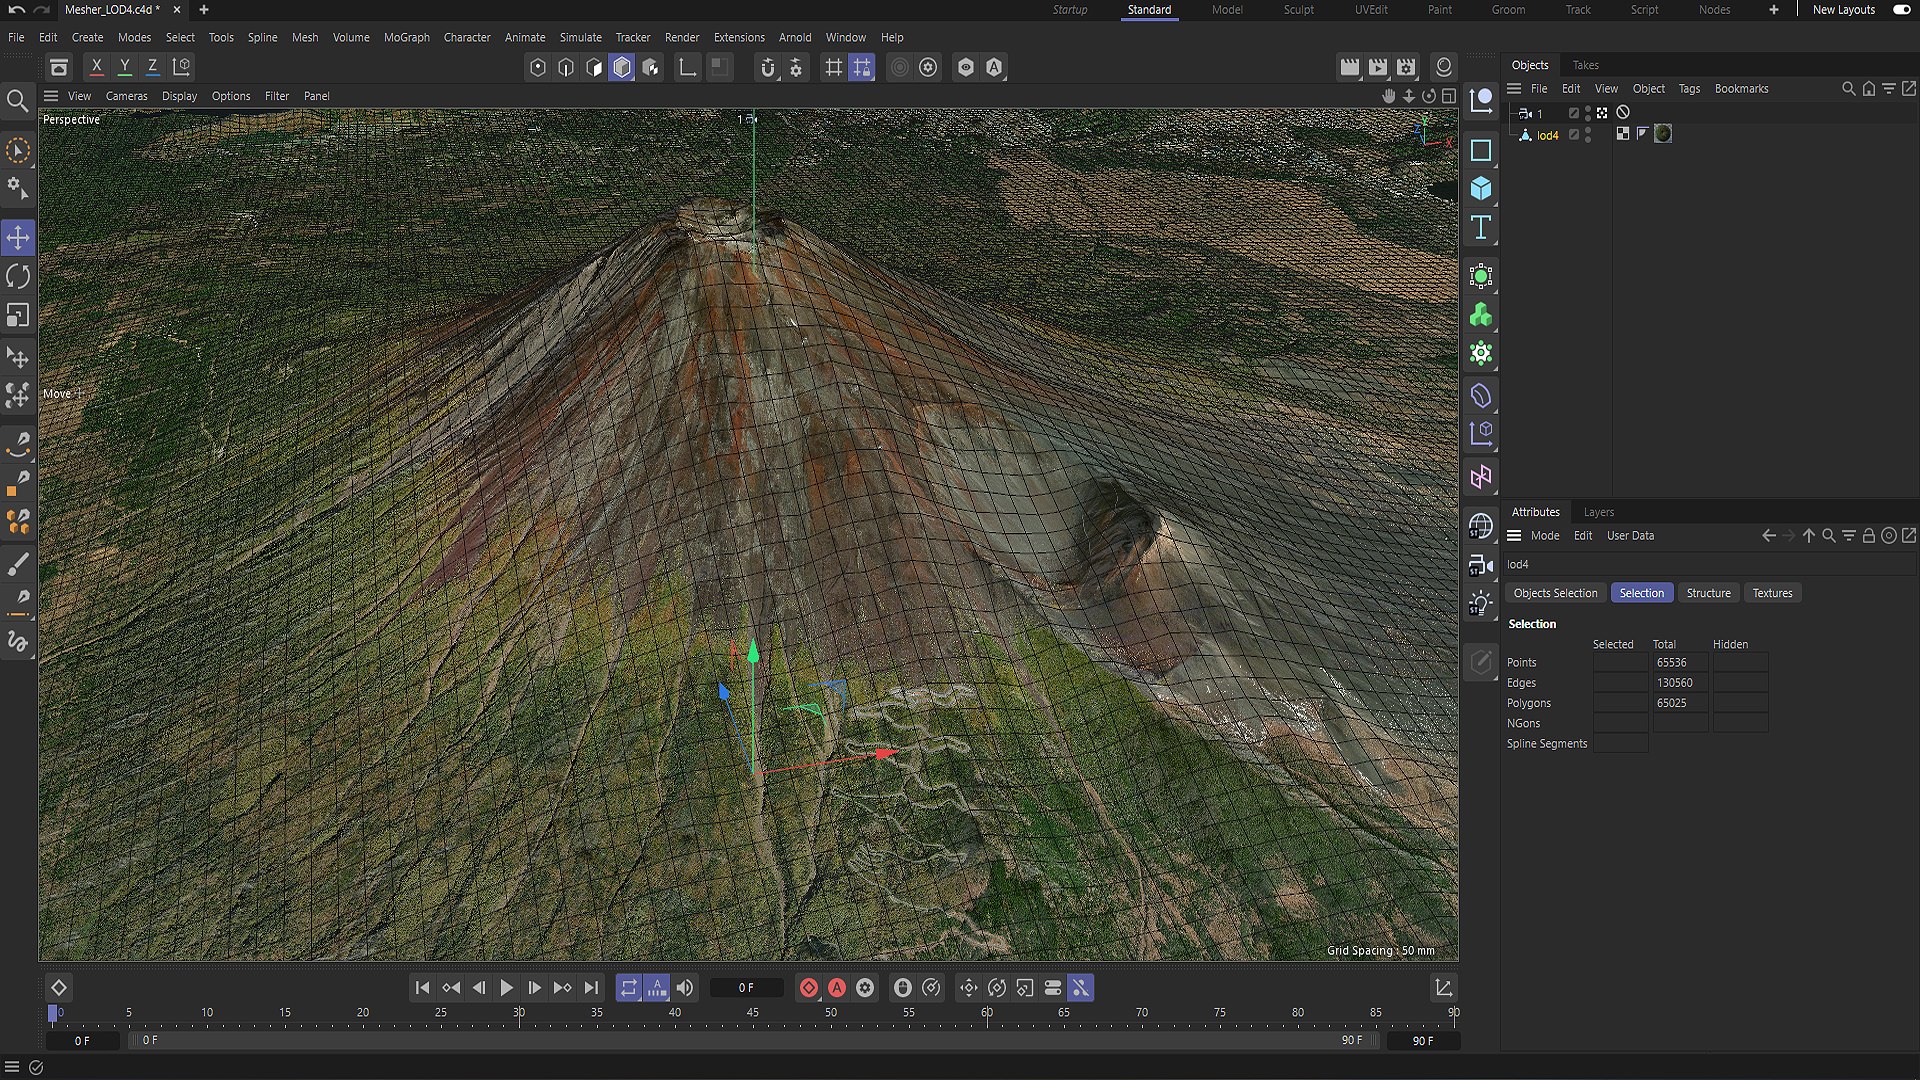The image size is (1920, 1080).
Task: Open Object Manager hamburger menu
Action: (1514, 89)
